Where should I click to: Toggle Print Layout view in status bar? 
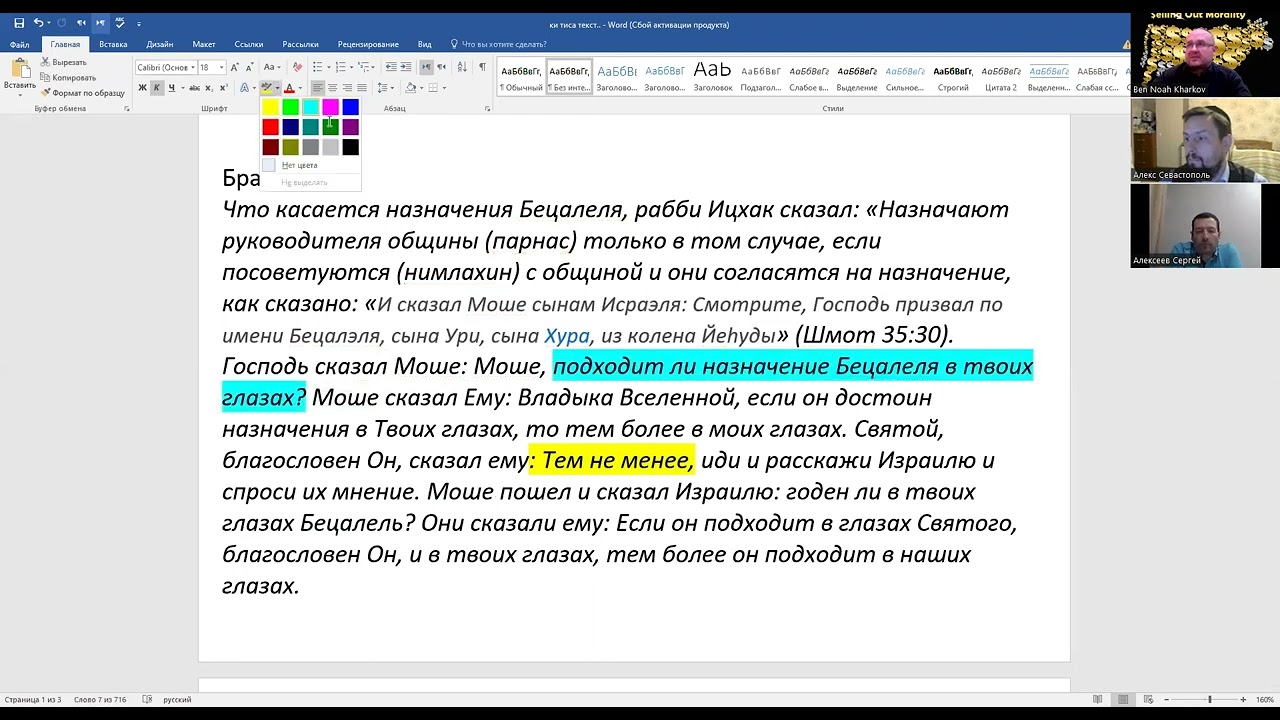1123,699
